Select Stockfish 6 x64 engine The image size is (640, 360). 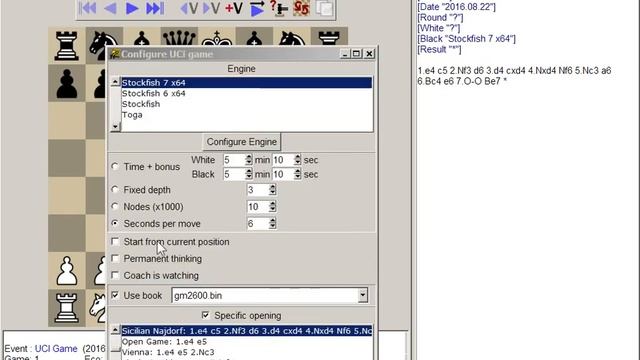pos(247,93)
